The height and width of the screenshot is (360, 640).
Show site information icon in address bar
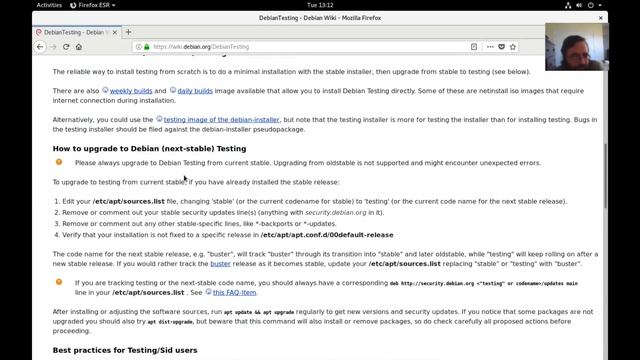tap(139, 47)
